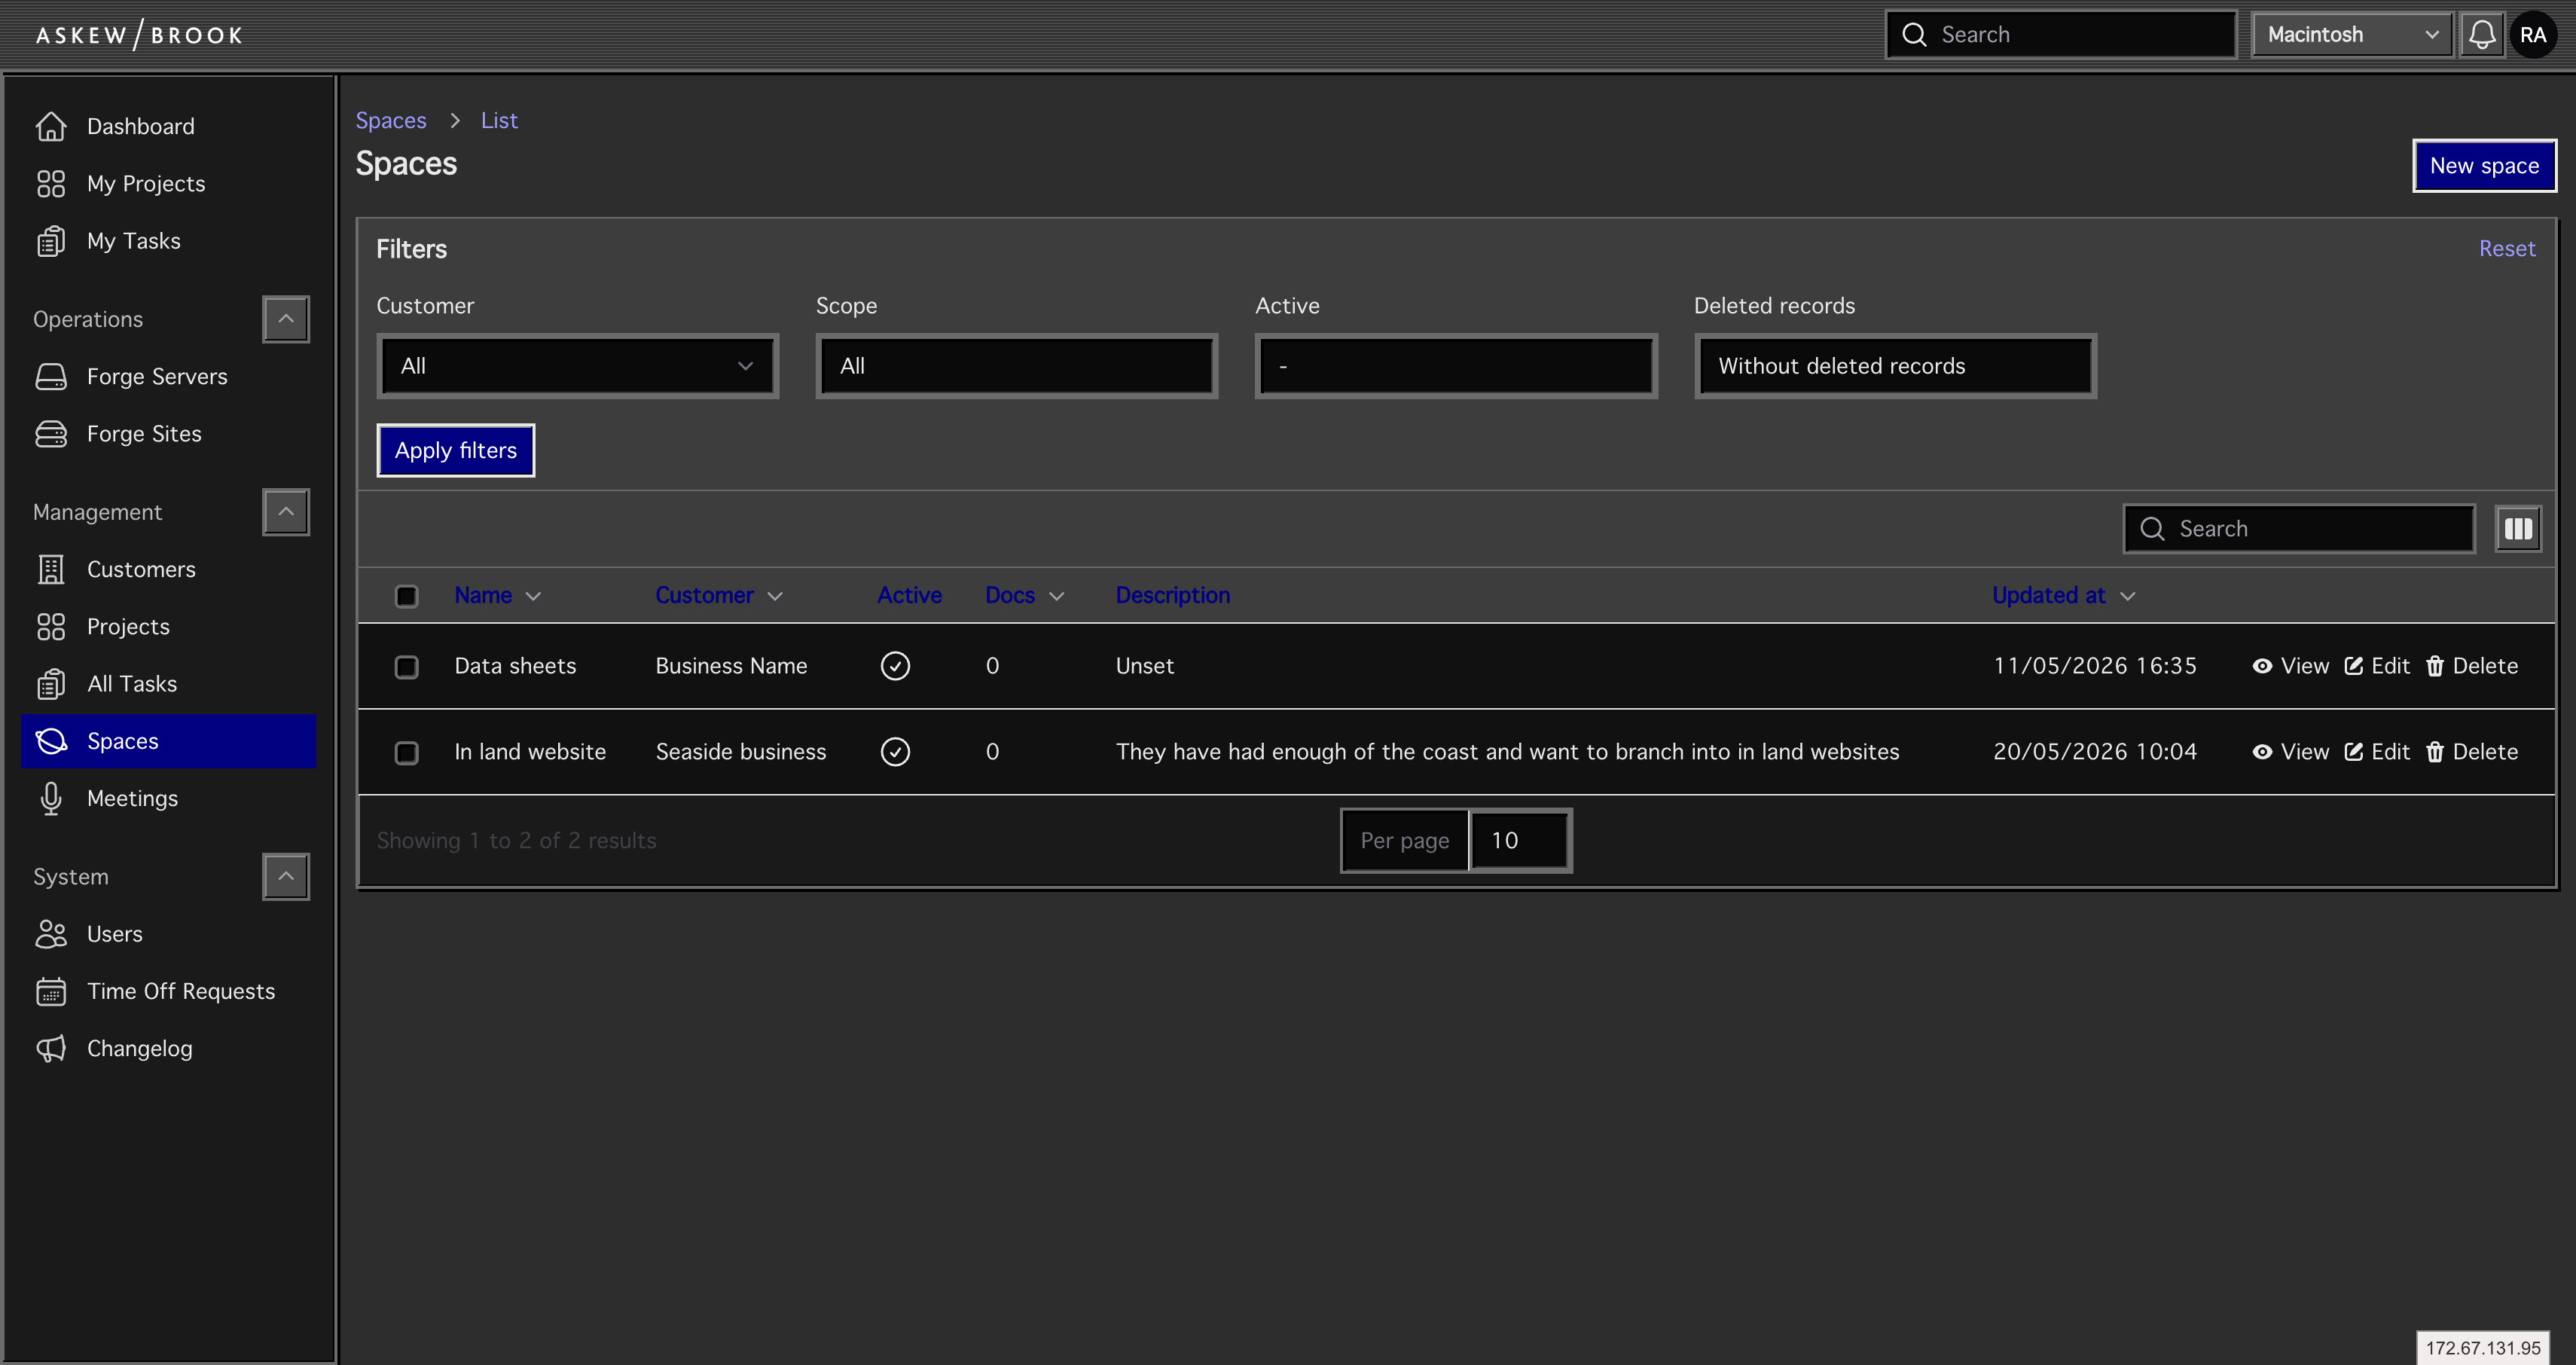Click the All Tasks clipboard icon
Screen dimensions: 2576x1365
click(x=51, y=684)
